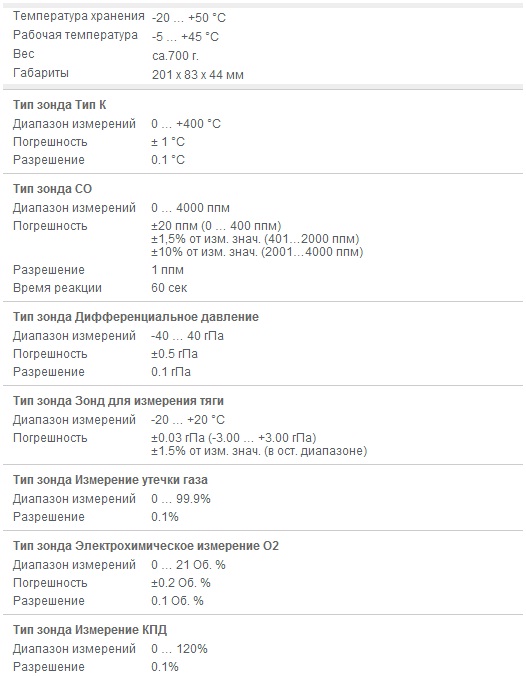Select the Время реакции value 60 сек
This screenshot has height=676, width=526.
169,288
